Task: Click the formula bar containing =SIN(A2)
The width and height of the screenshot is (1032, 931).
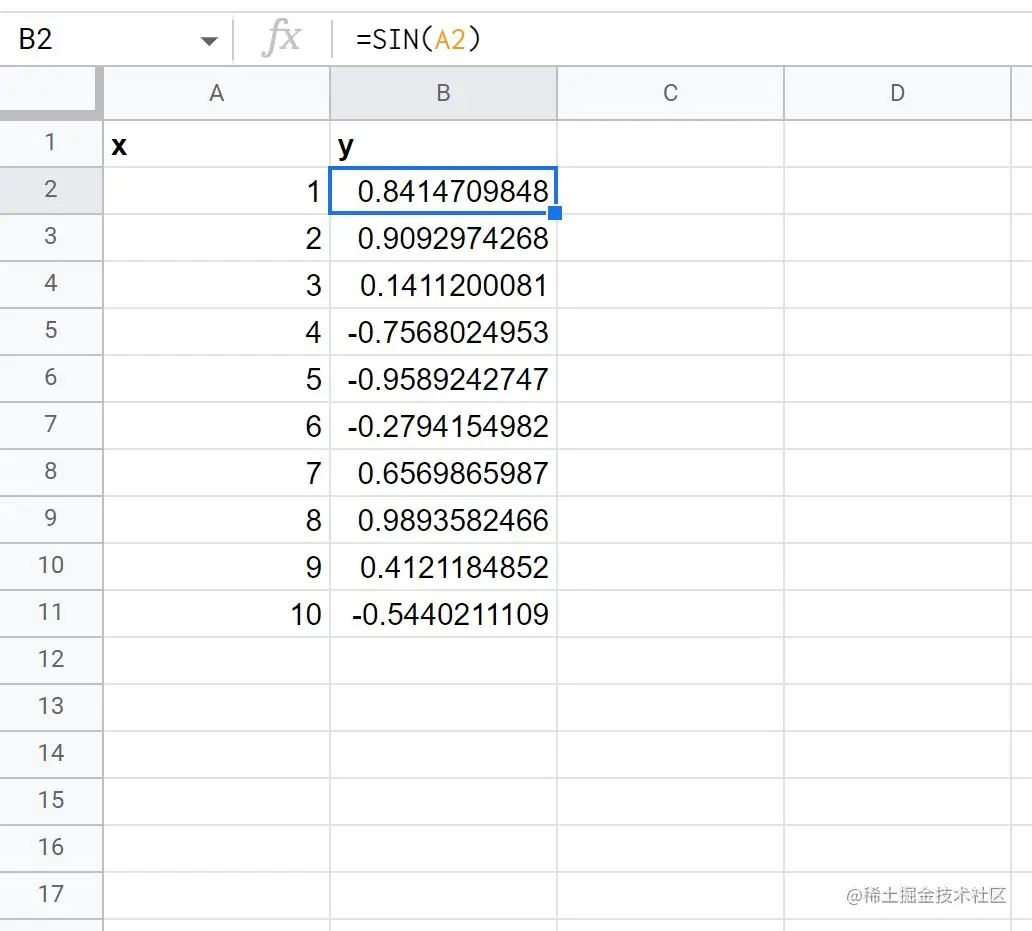Action: (x=682, y=39)
